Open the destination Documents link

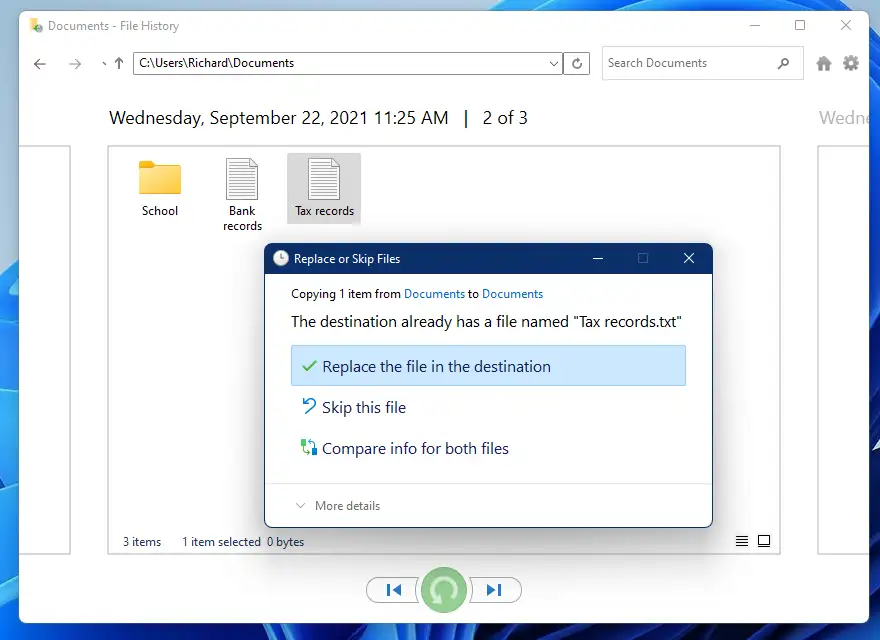(x=512, y=294)
